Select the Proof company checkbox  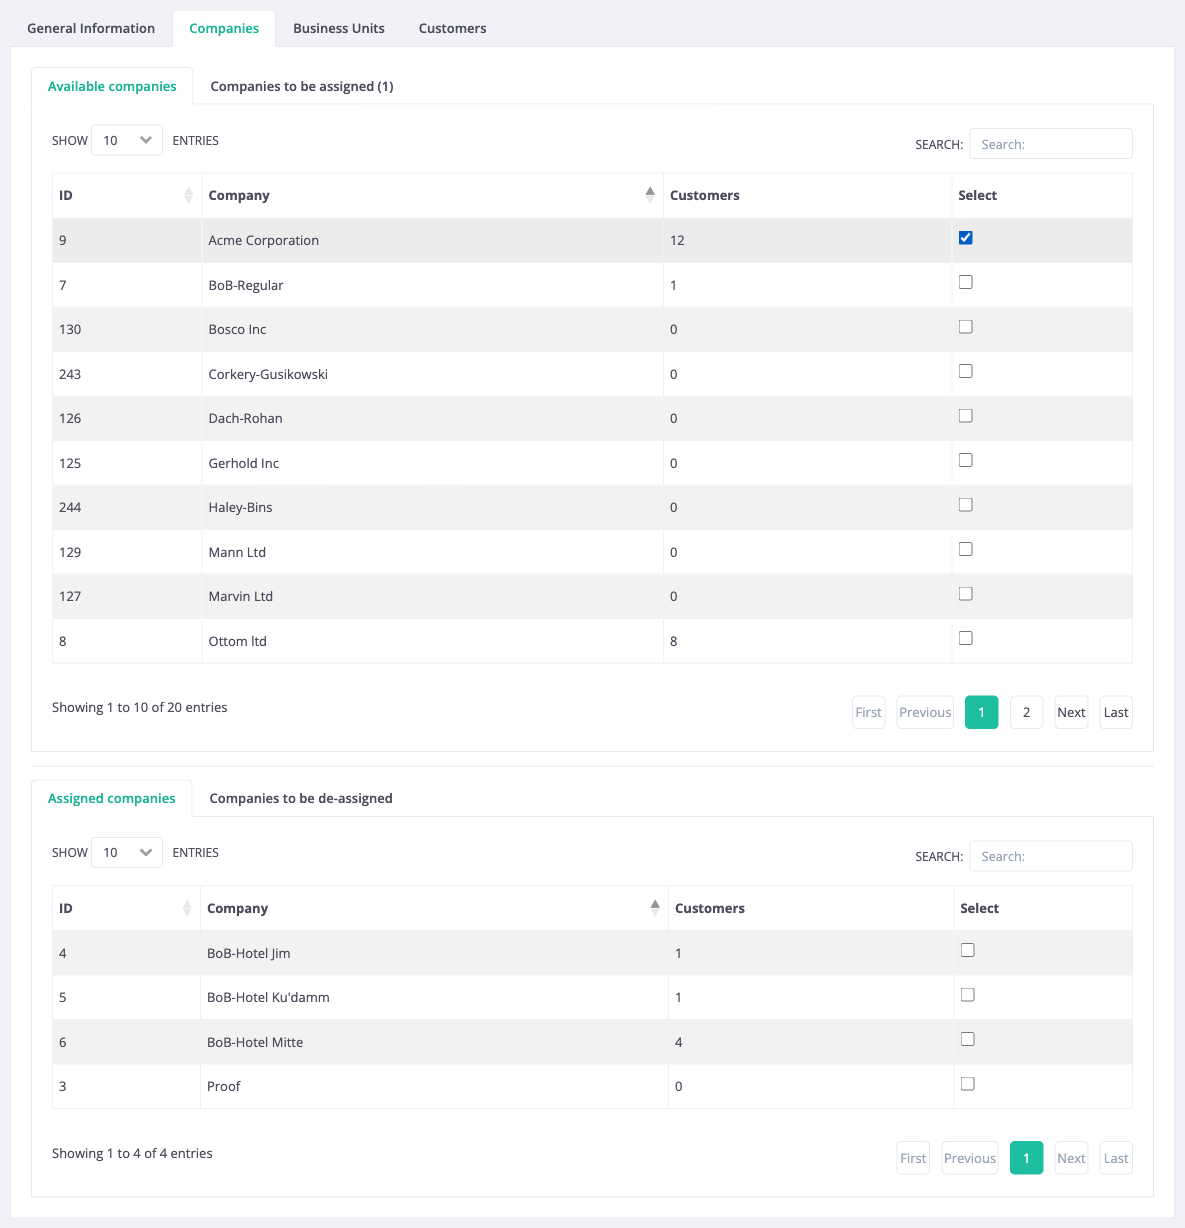(x=967, y=1084)
